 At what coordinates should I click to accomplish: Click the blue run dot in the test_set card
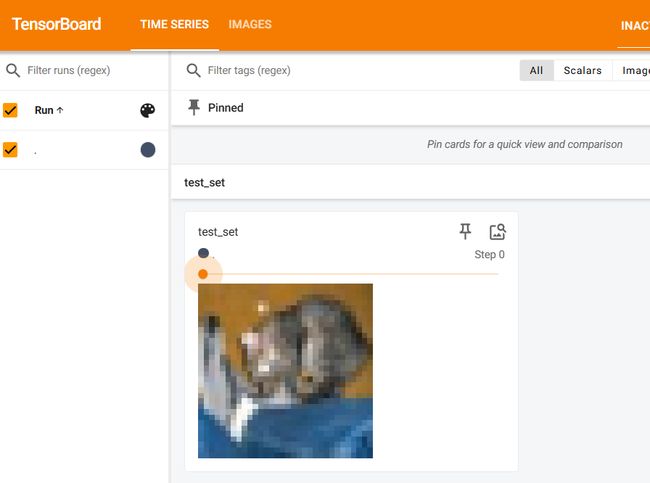204,253
